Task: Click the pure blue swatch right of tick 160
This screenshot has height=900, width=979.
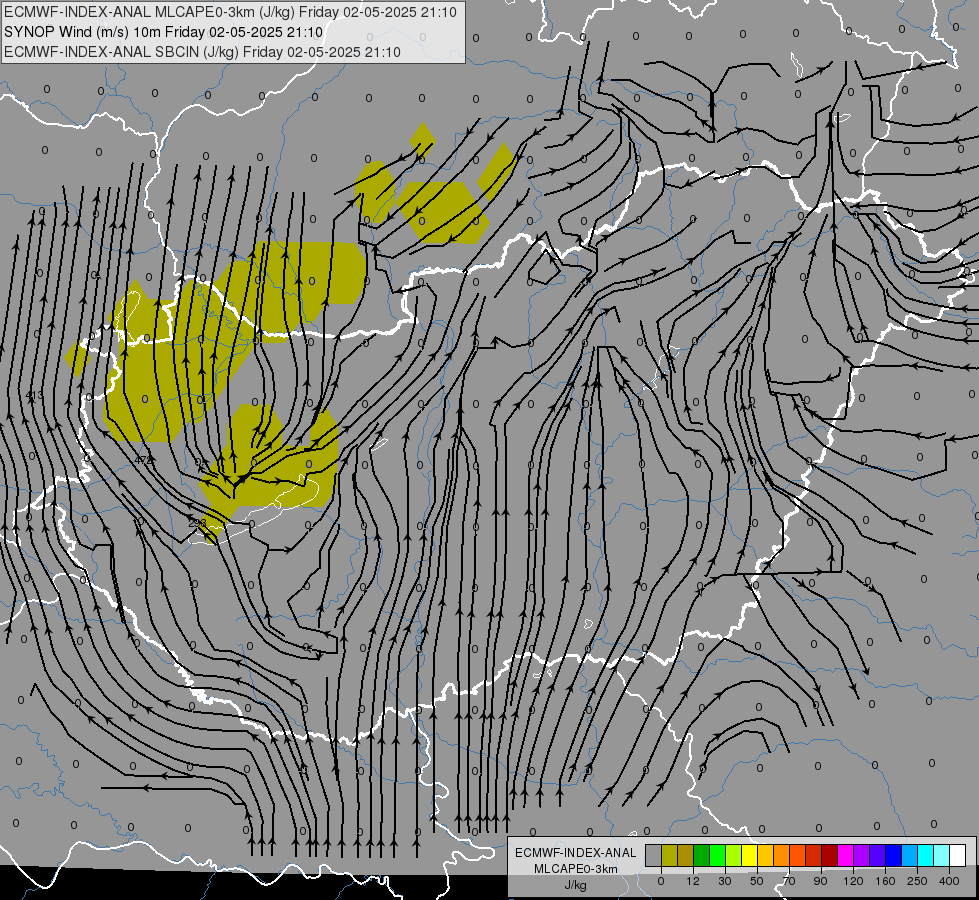Action: point(894,855)
